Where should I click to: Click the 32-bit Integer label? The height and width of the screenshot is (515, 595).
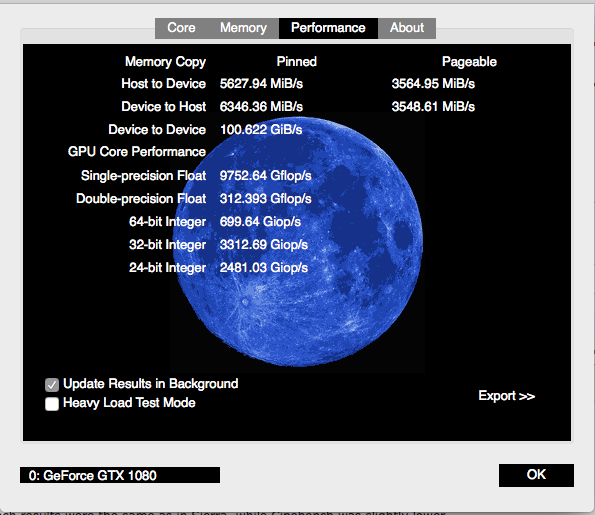click(x=167, y=245)
